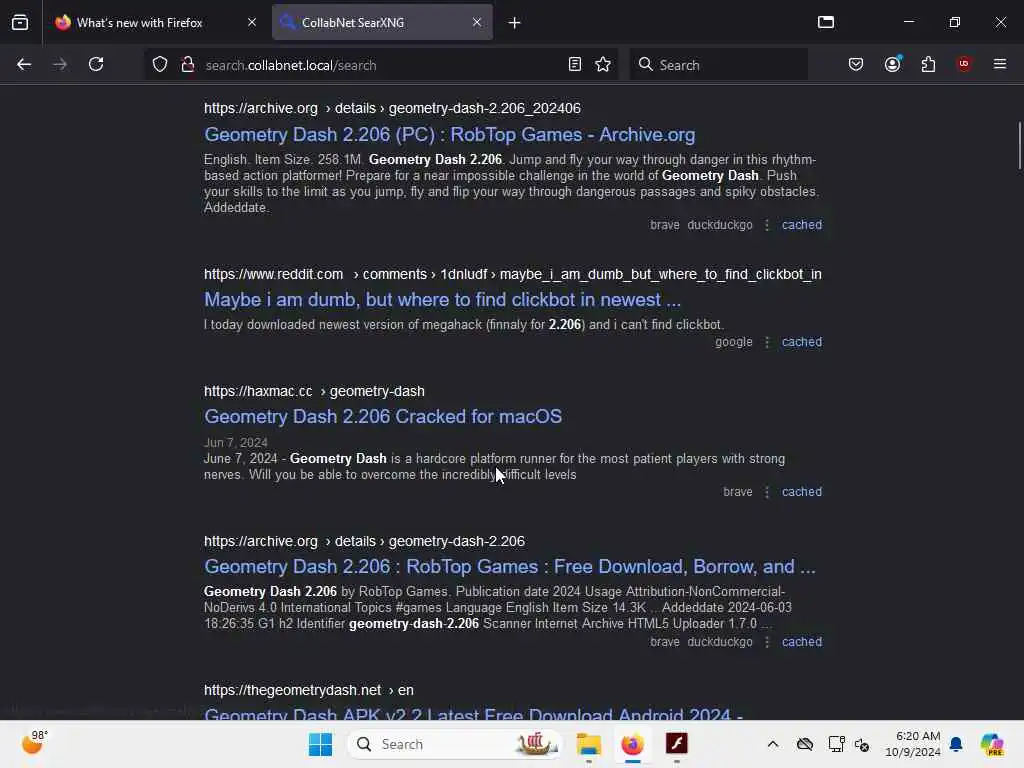Expand options dots for Geometry Dash (PC) result
The width and height of the screenshot is (1024, 768).
(767, 225)
